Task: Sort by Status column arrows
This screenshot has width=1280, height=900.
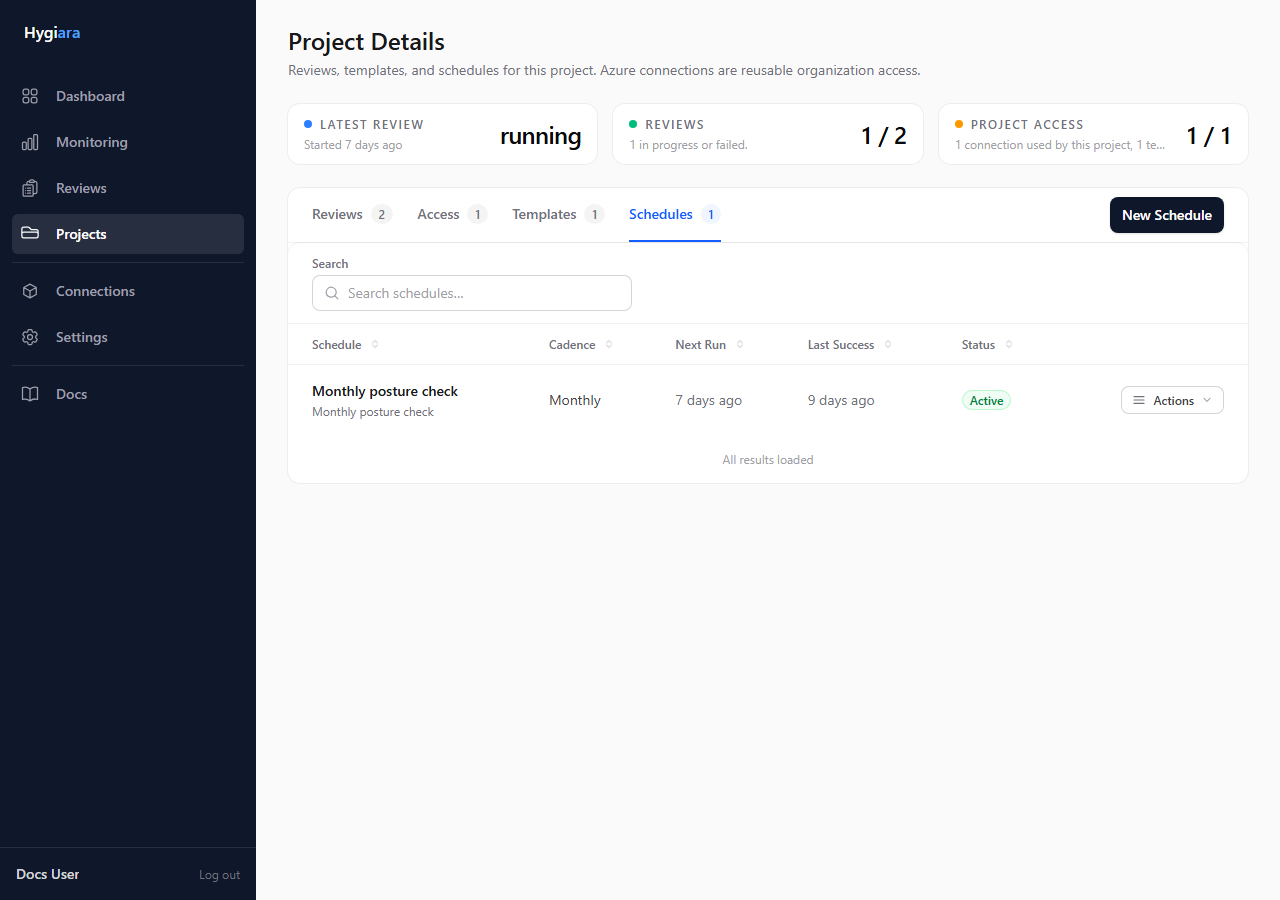Action: tap(1009, 344)
